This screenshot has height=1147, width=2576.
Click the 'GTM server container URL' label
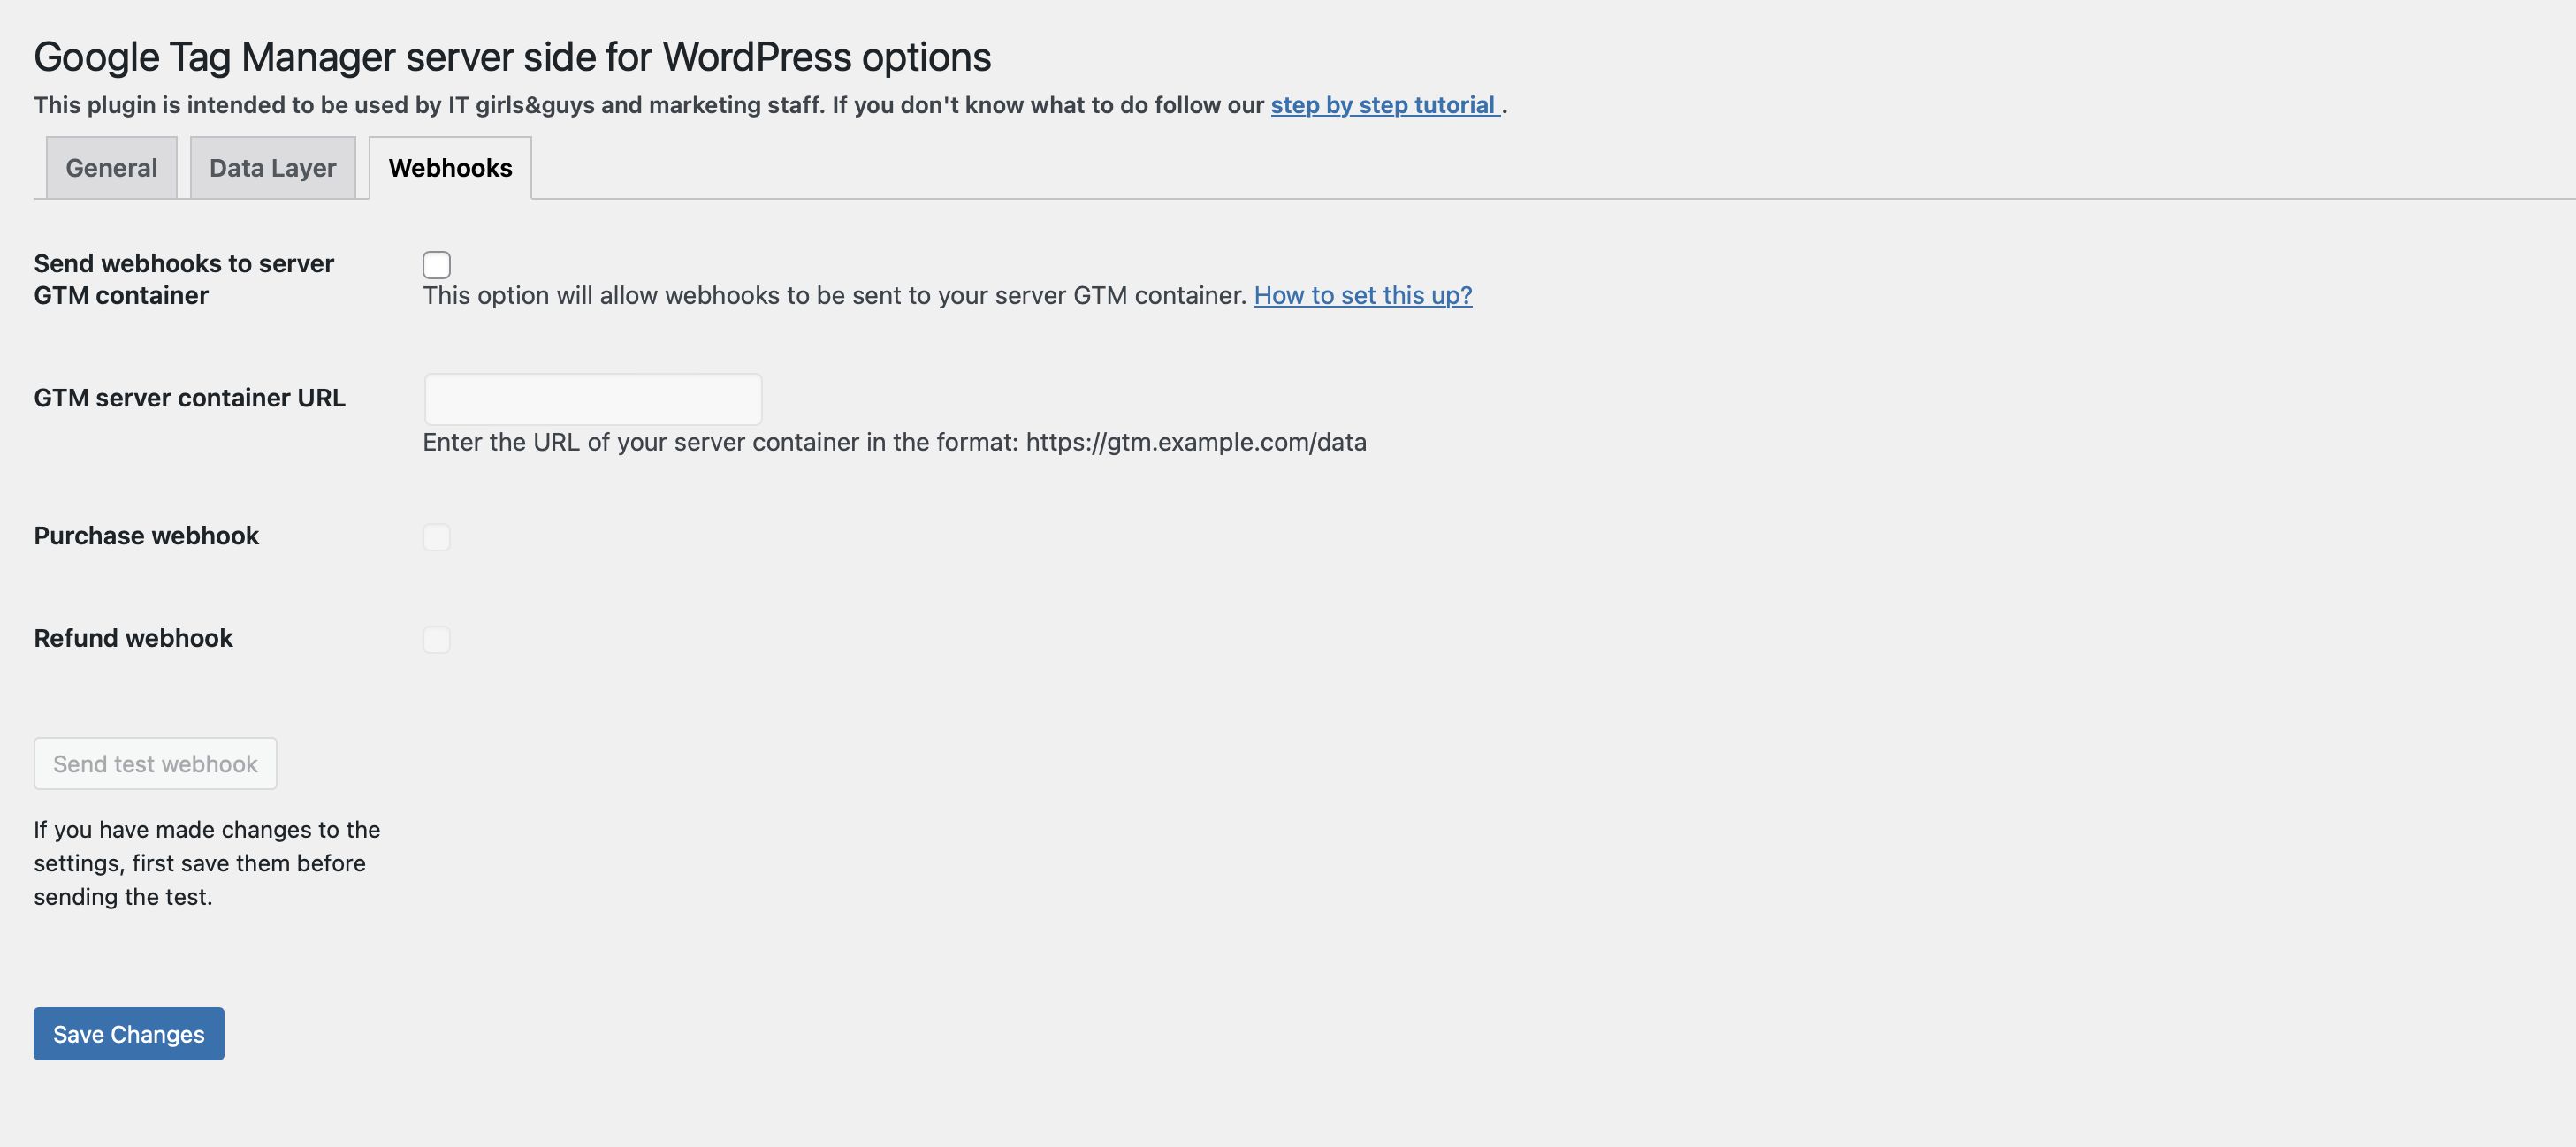point(190,398)
